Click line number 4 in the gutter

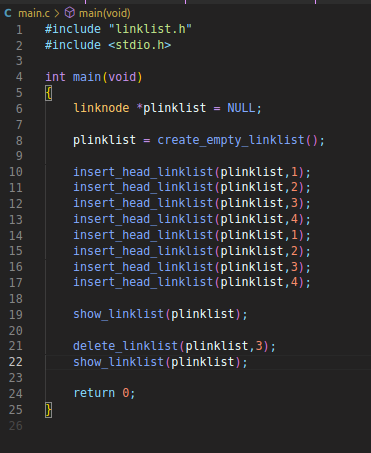point(19,77)
